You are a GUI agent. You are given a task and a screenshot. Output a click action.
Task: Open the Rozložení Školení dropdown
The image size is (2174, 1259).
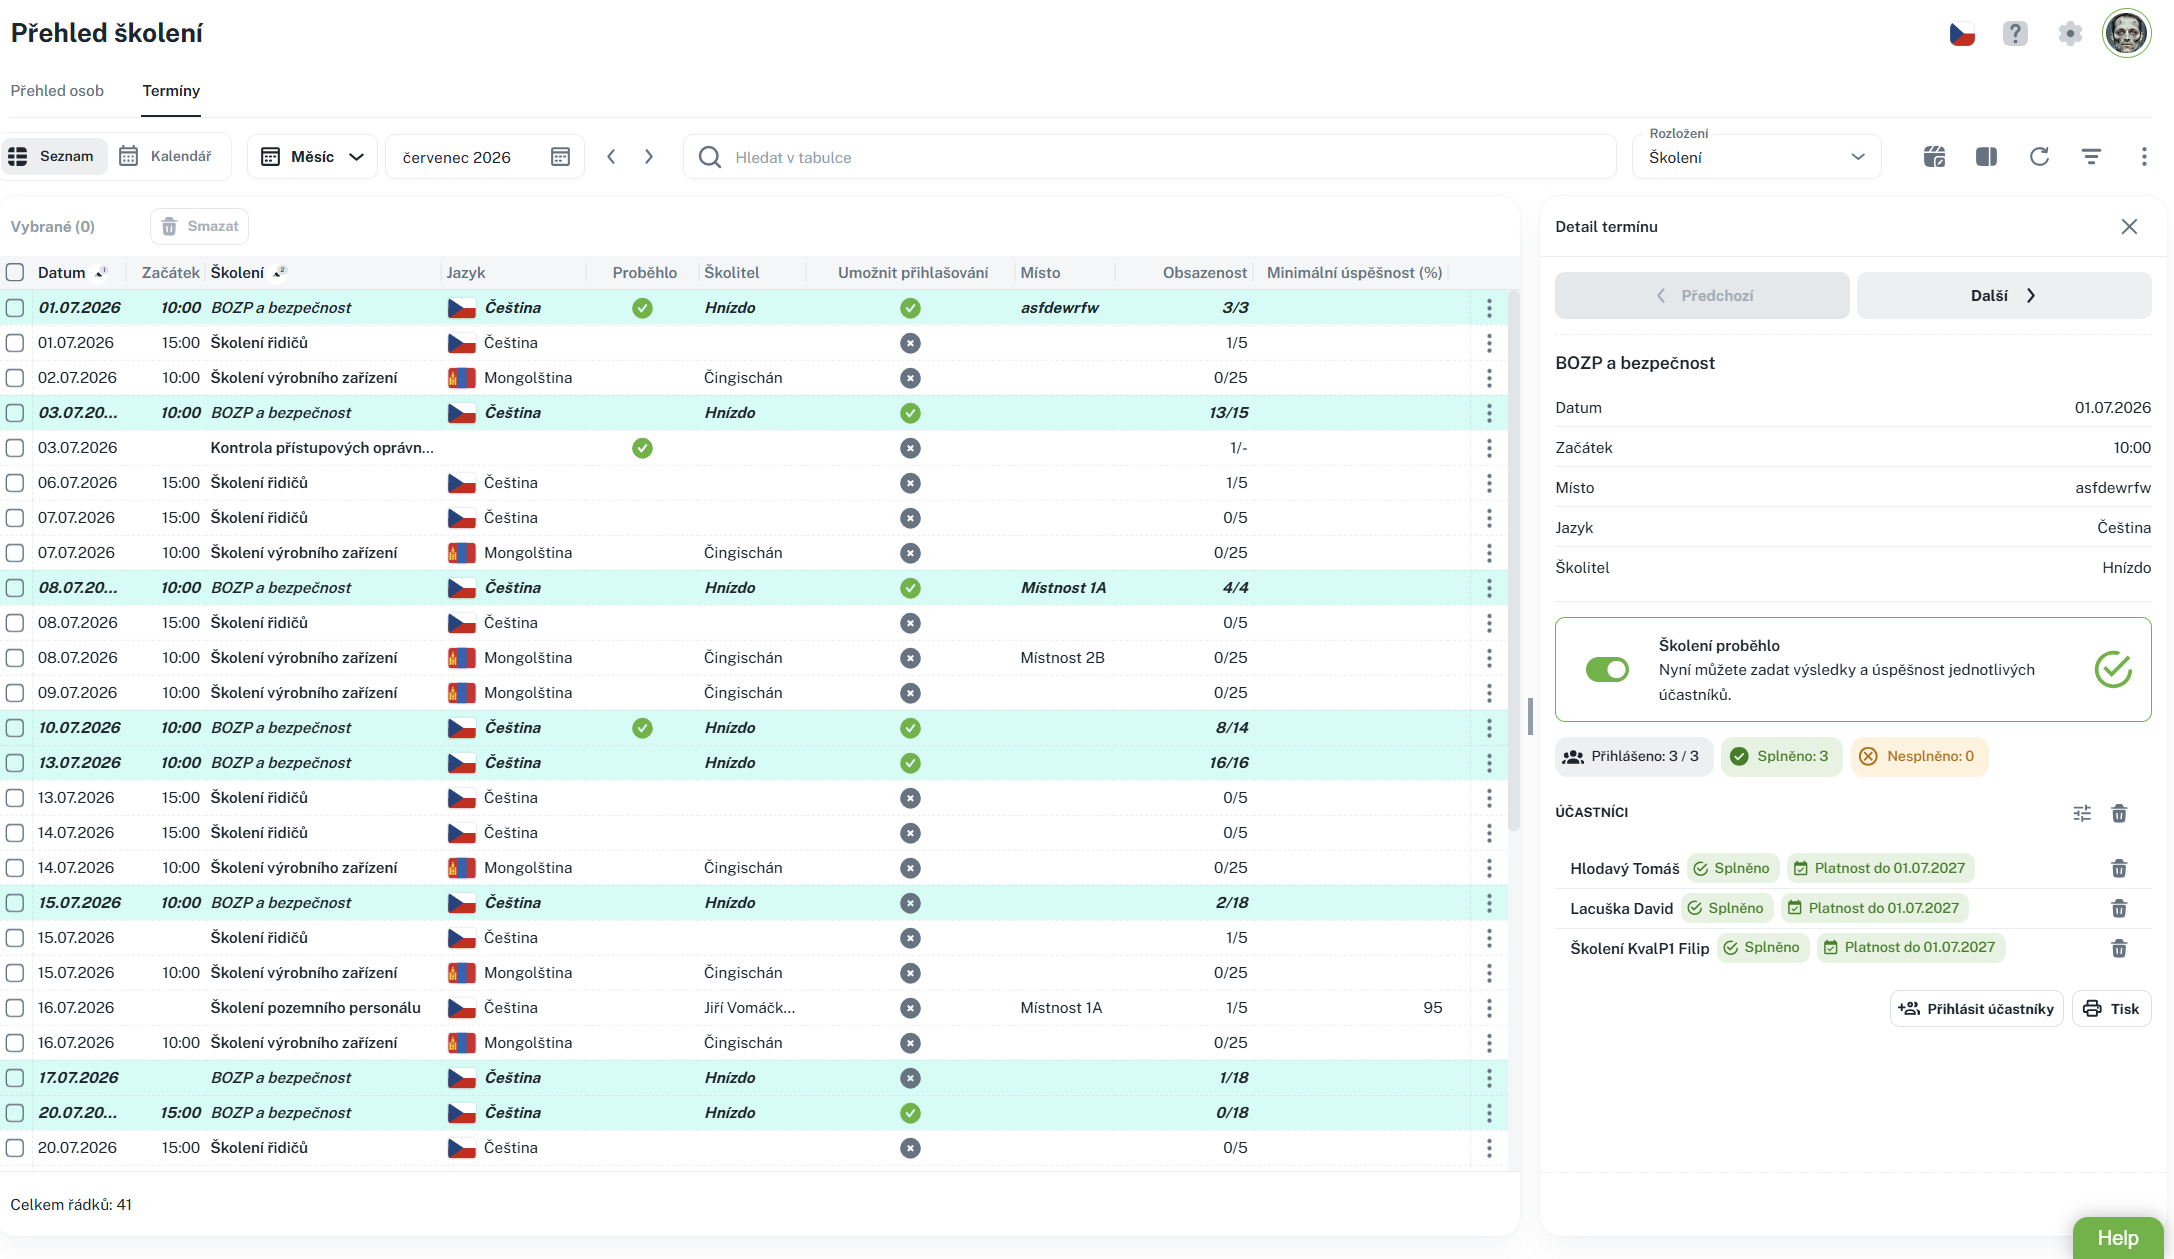click(x=1757, y=157)
